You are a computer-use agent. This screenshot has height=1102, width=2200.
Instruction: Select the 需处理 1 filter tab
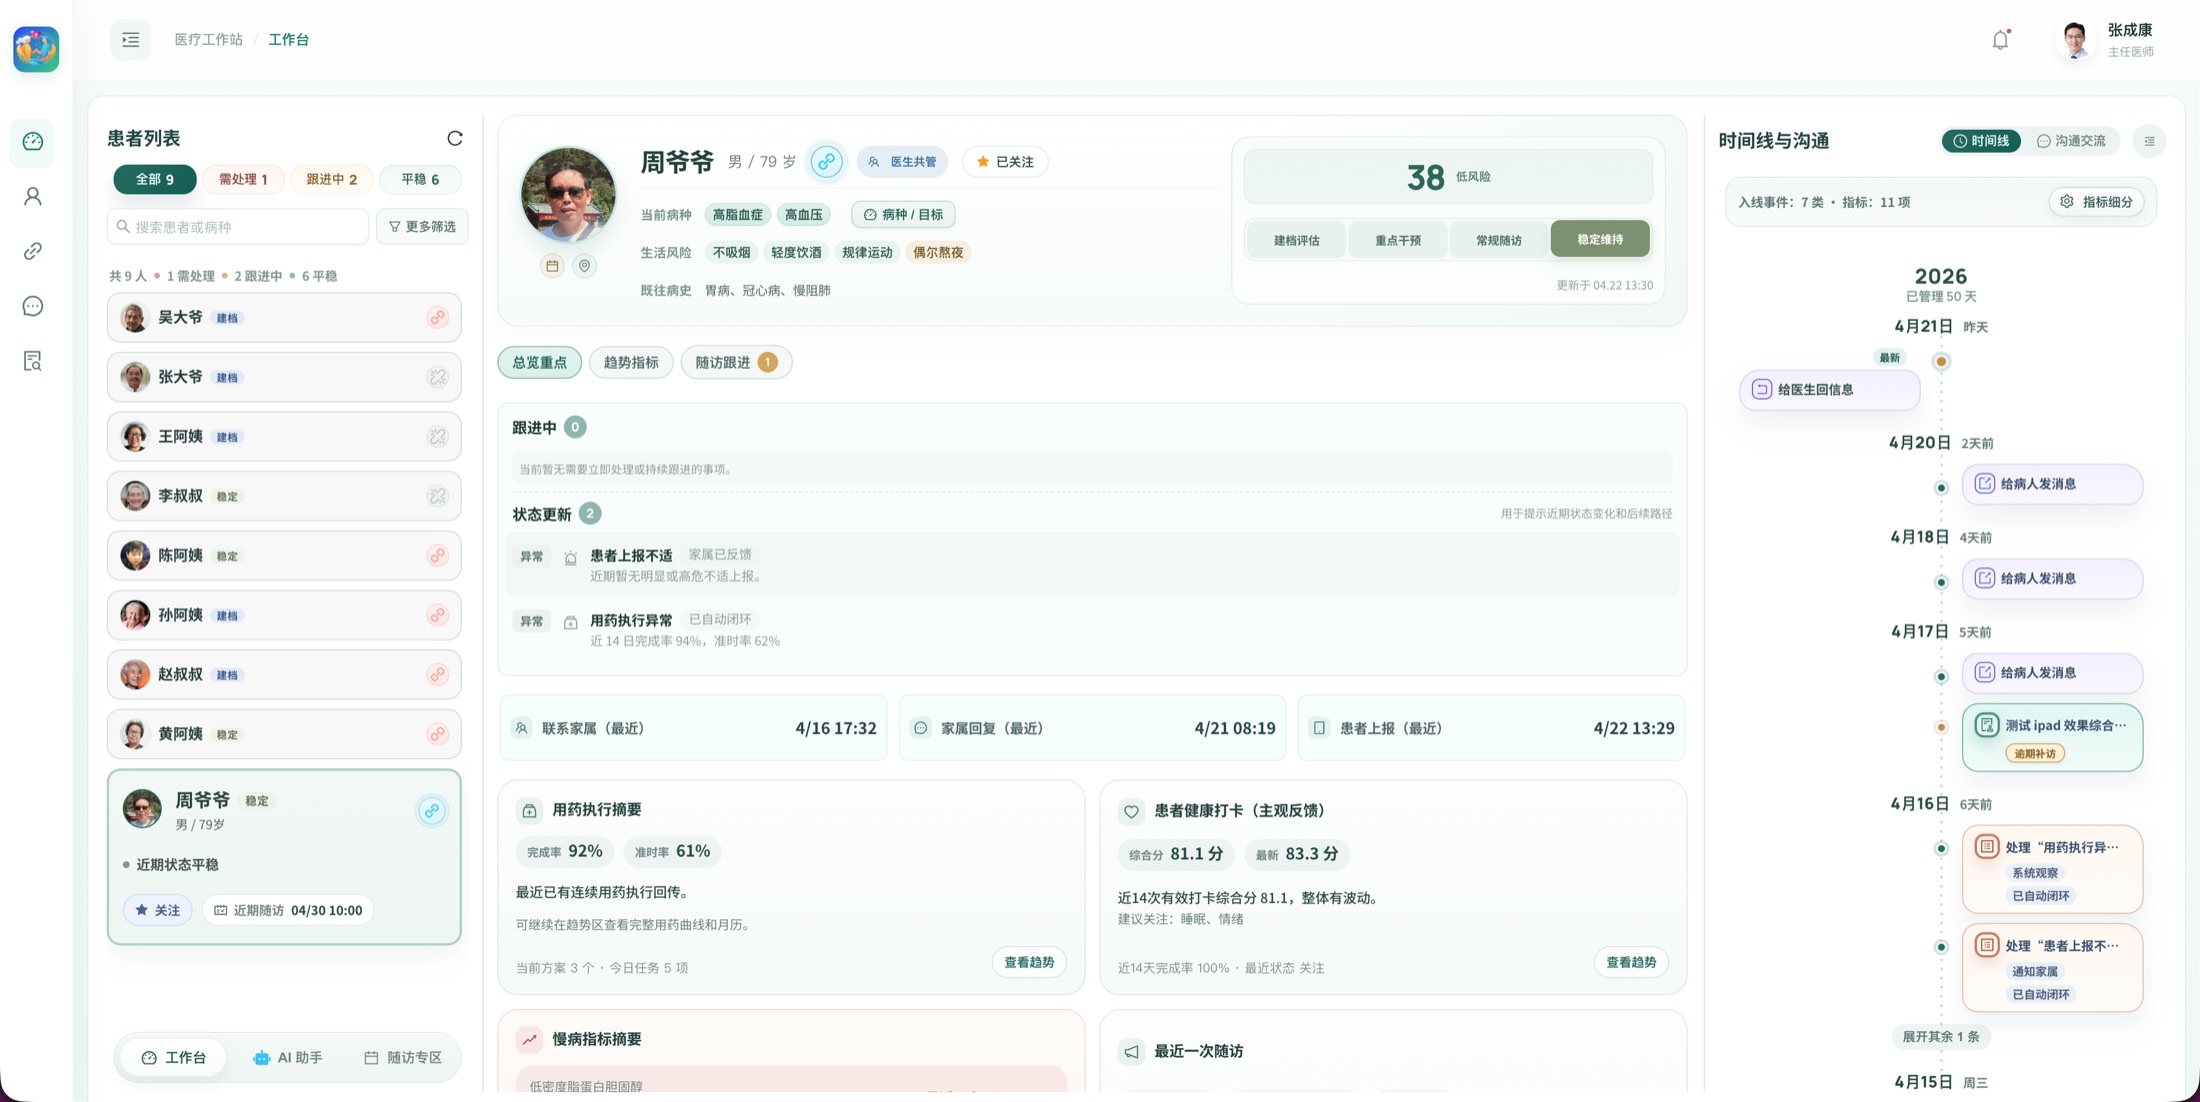click(243, 179)
